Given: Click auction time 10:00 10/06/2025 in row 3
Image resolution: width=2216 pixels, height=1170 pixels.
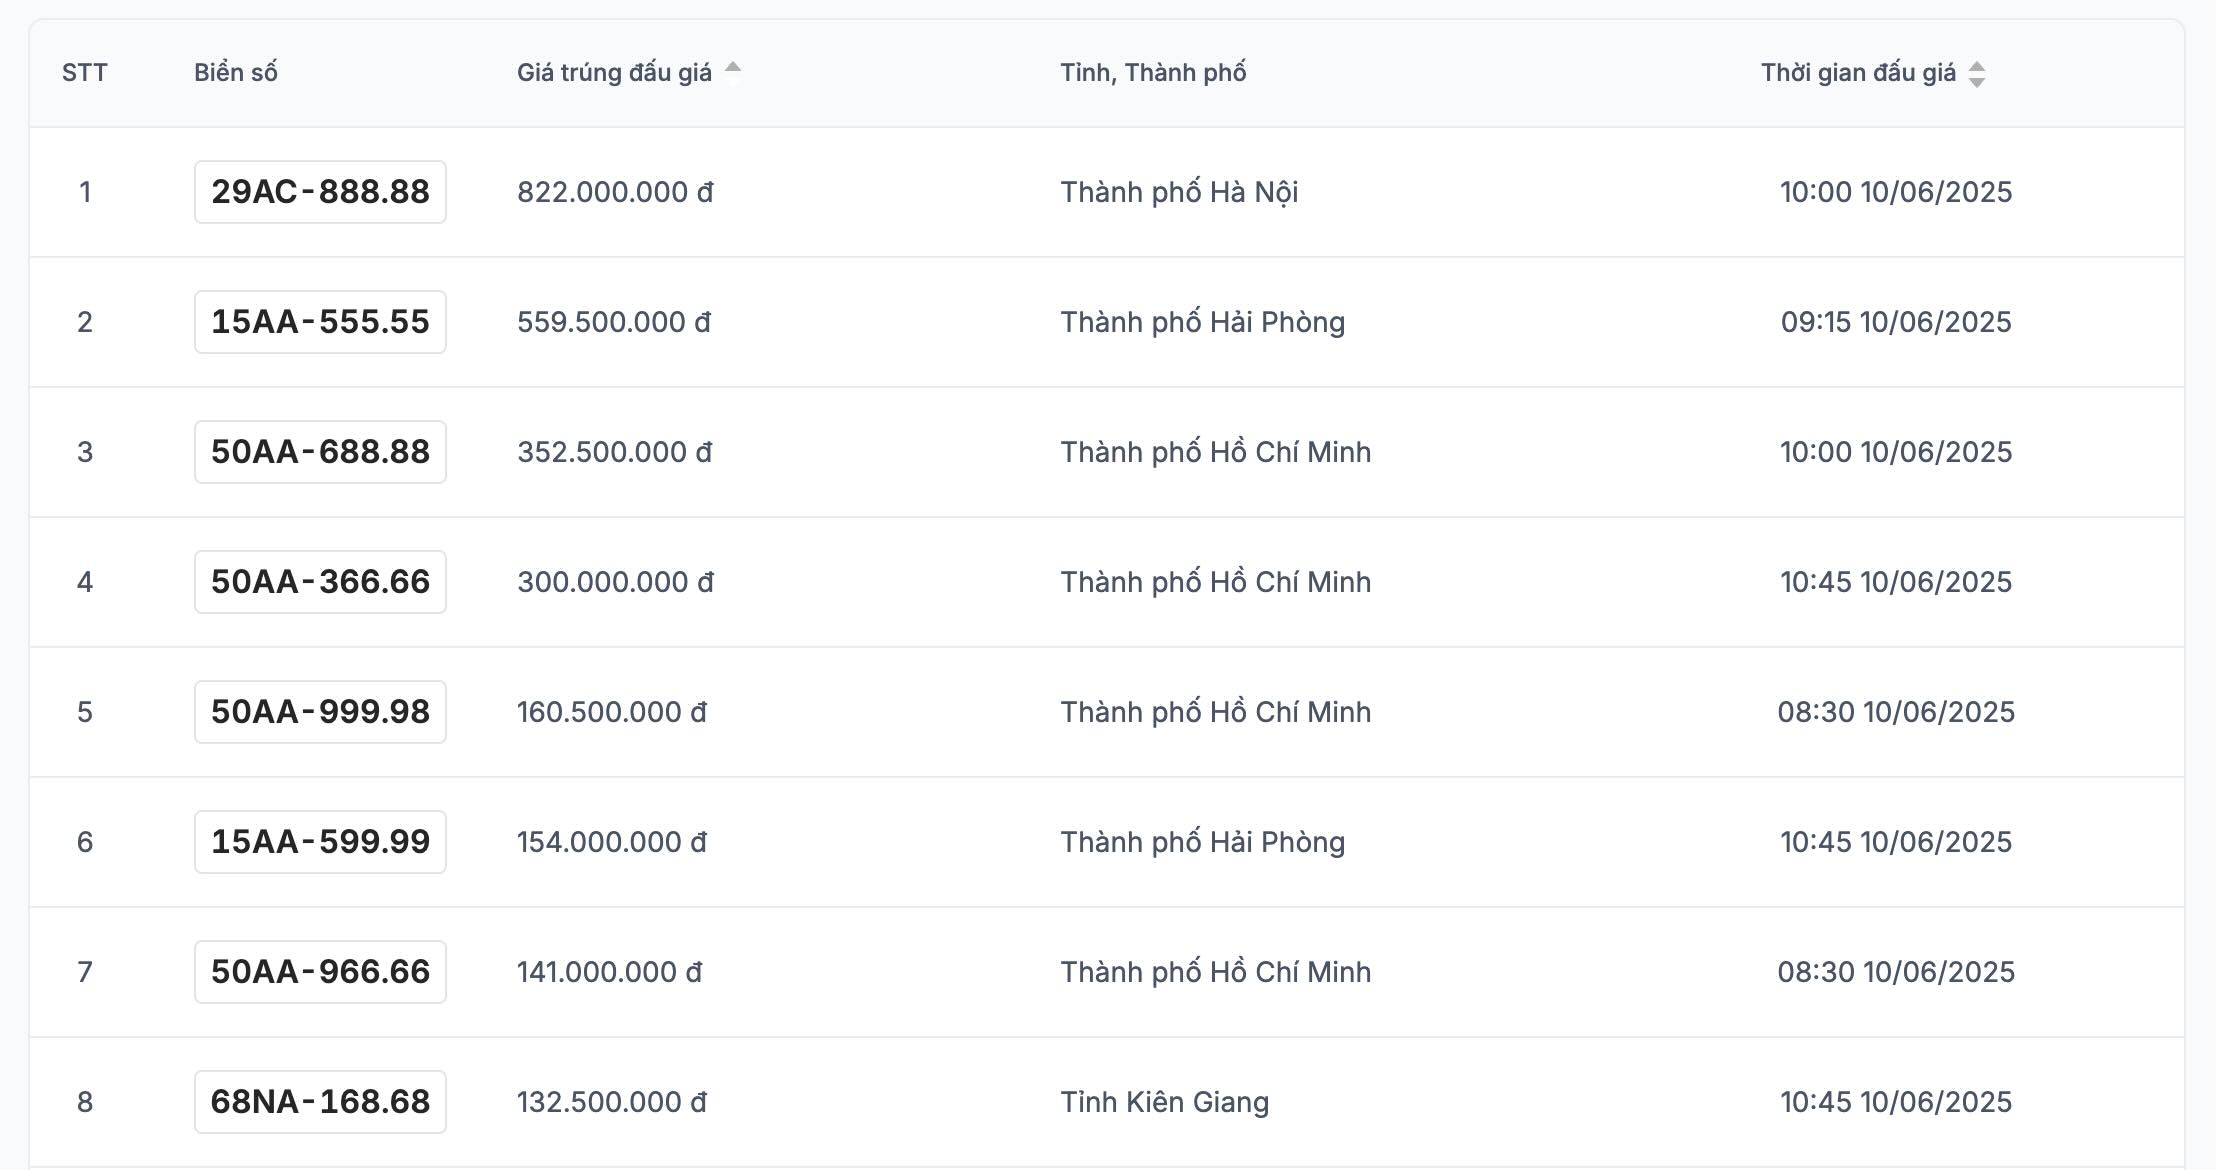Looking at the screenshot, I should (1896, 452).
